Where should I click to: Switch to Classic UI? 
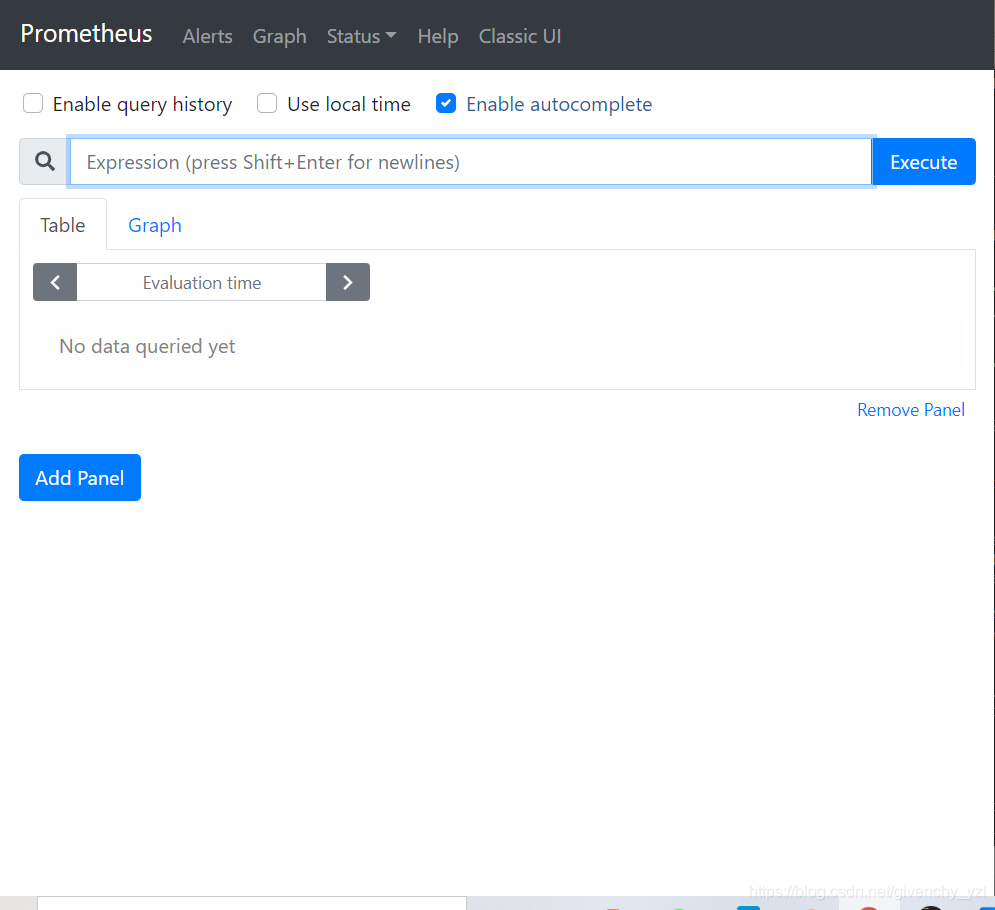coord(520,36)
